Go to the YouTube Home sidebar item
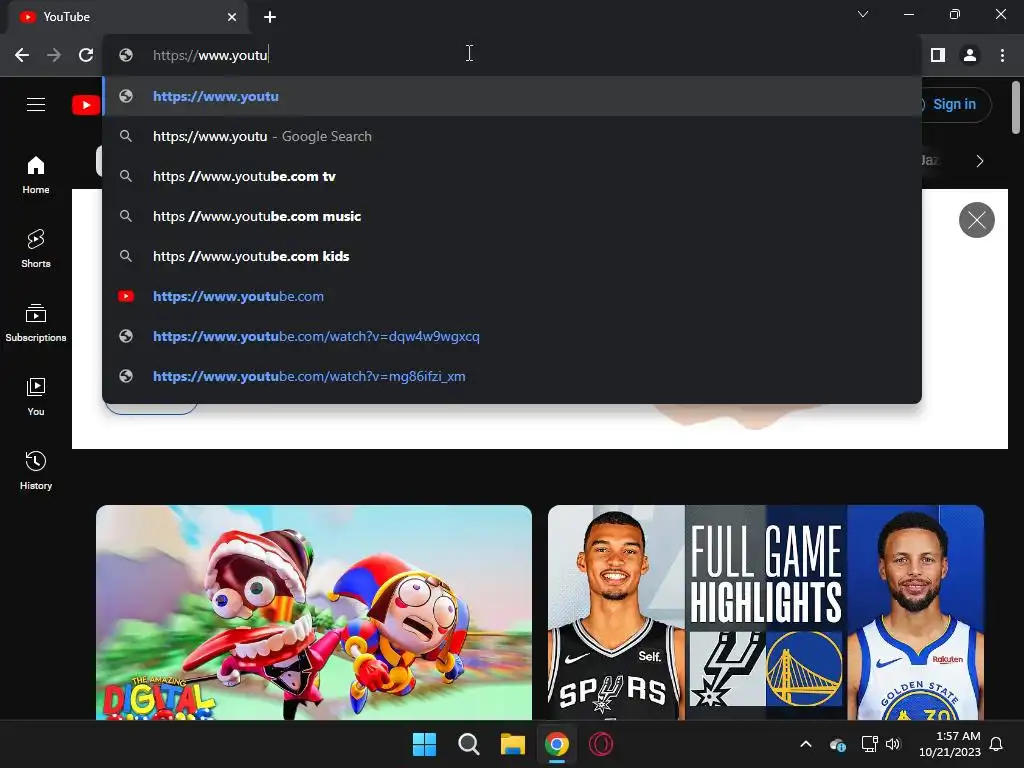The height and width of the screenshot is (768, 1024). [36, 175]
